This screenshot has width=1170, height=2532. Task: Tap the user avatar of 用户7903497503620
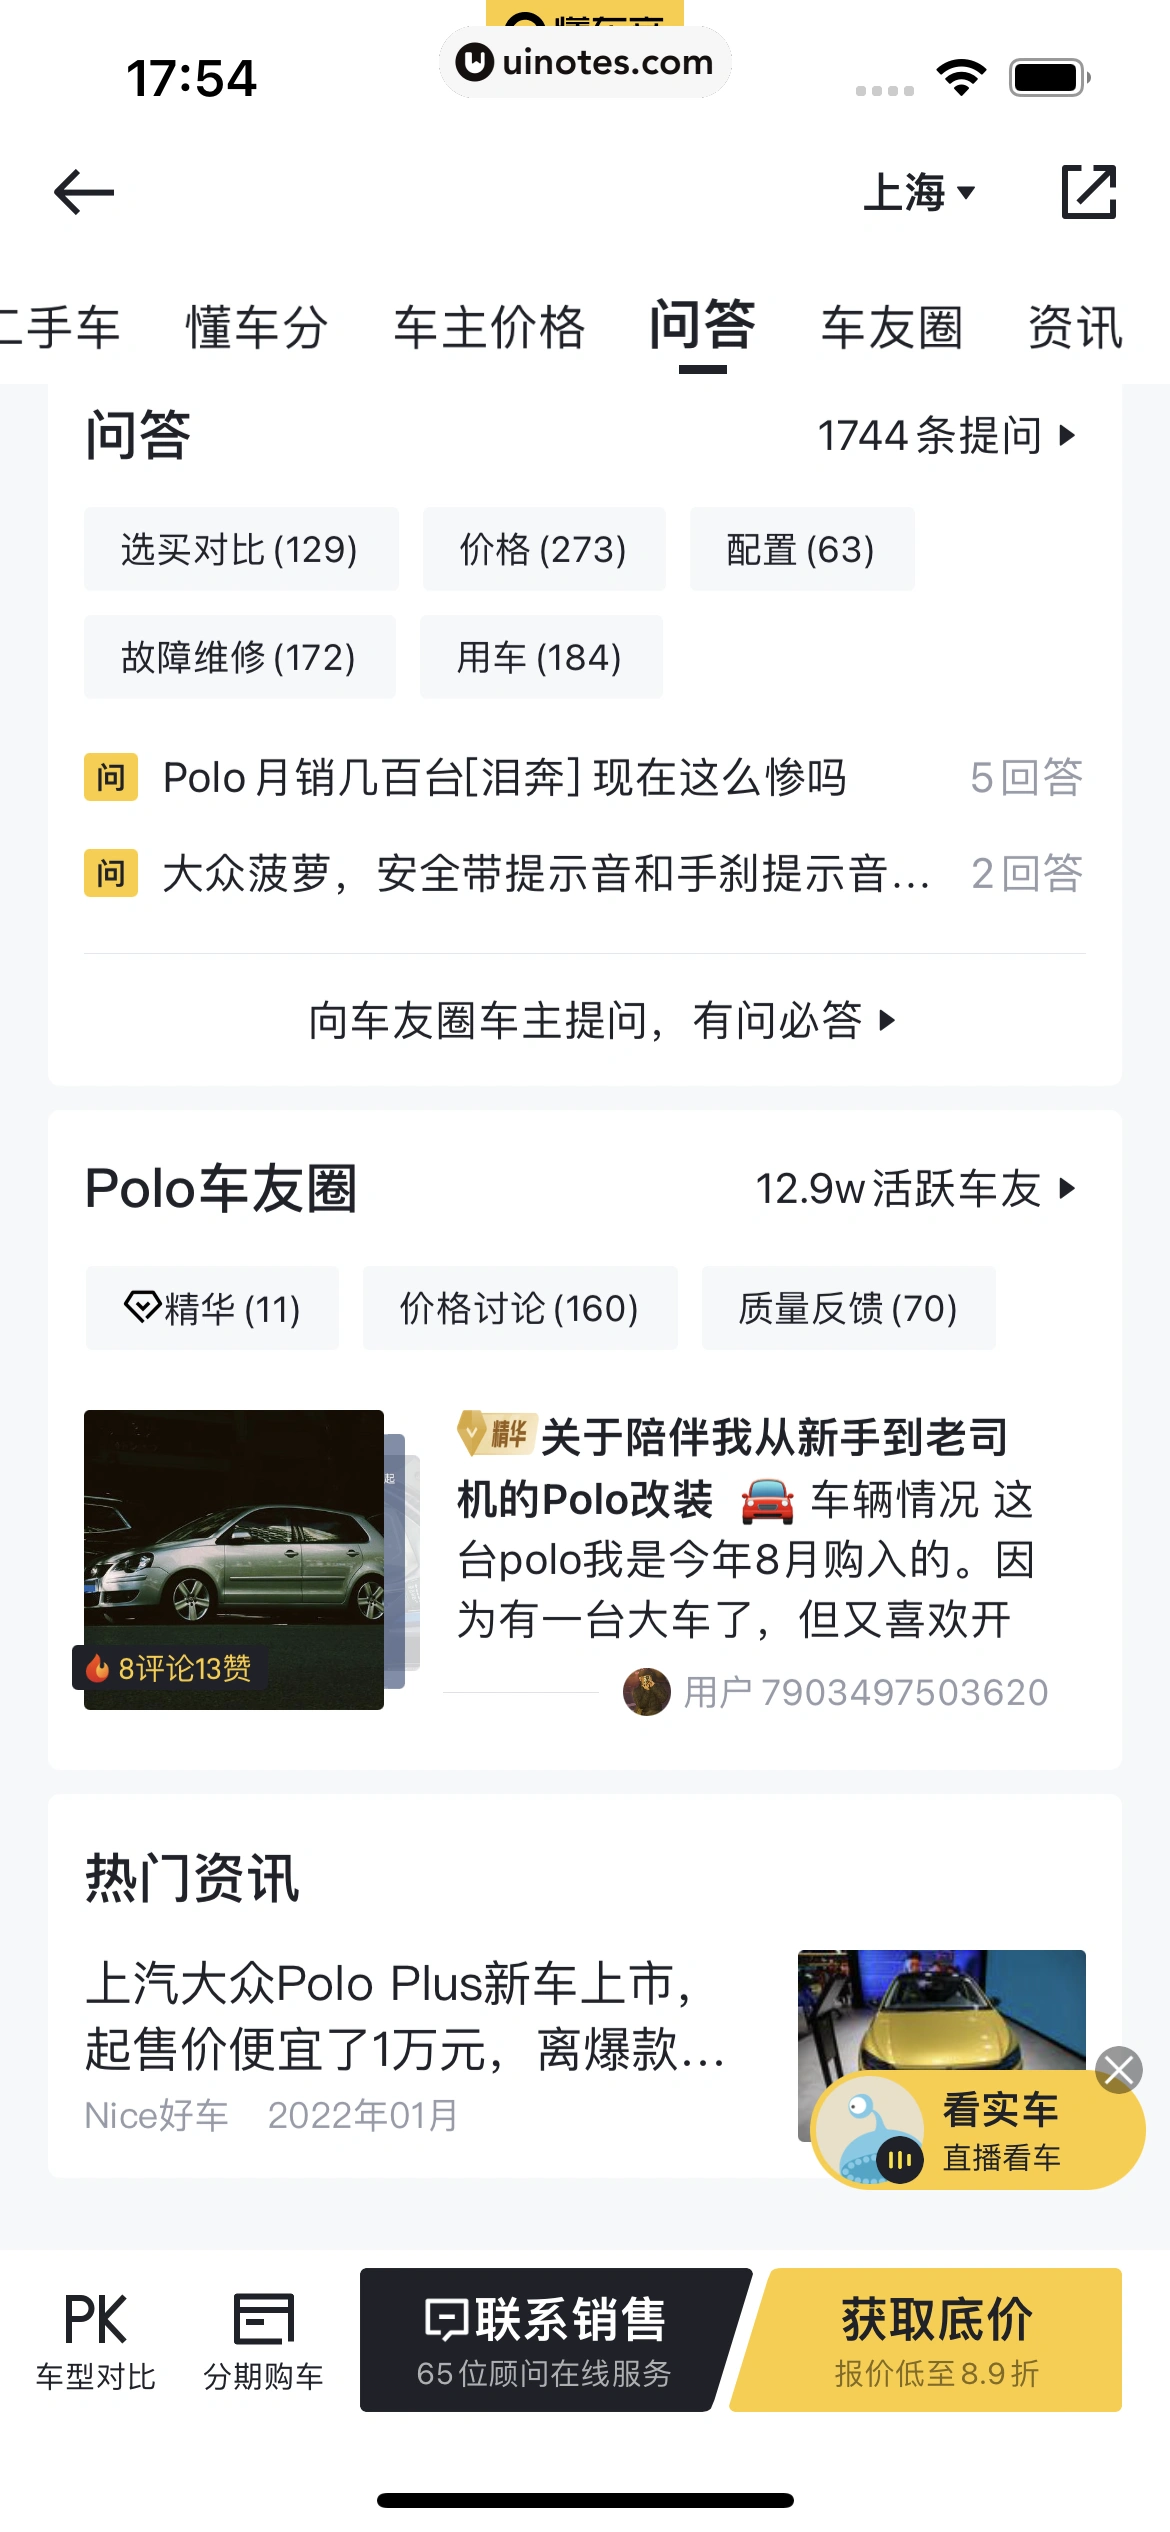click(x=646, y=1692)
